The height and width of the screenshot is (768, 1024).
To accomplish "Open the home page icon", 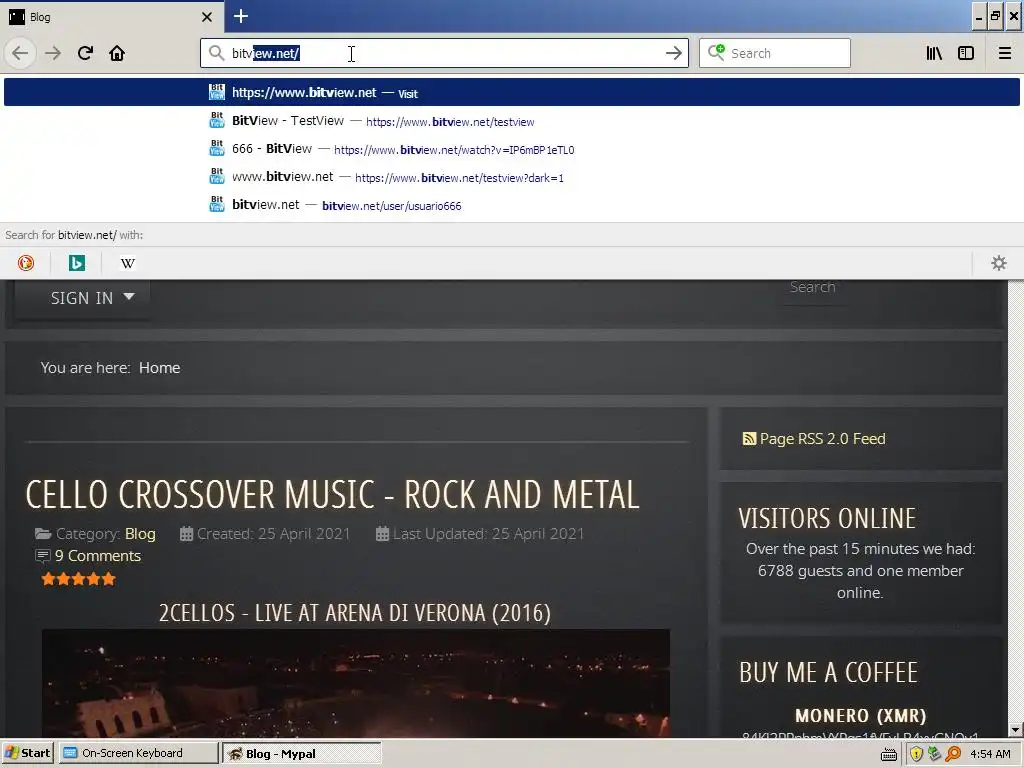I will pos(117,53).
